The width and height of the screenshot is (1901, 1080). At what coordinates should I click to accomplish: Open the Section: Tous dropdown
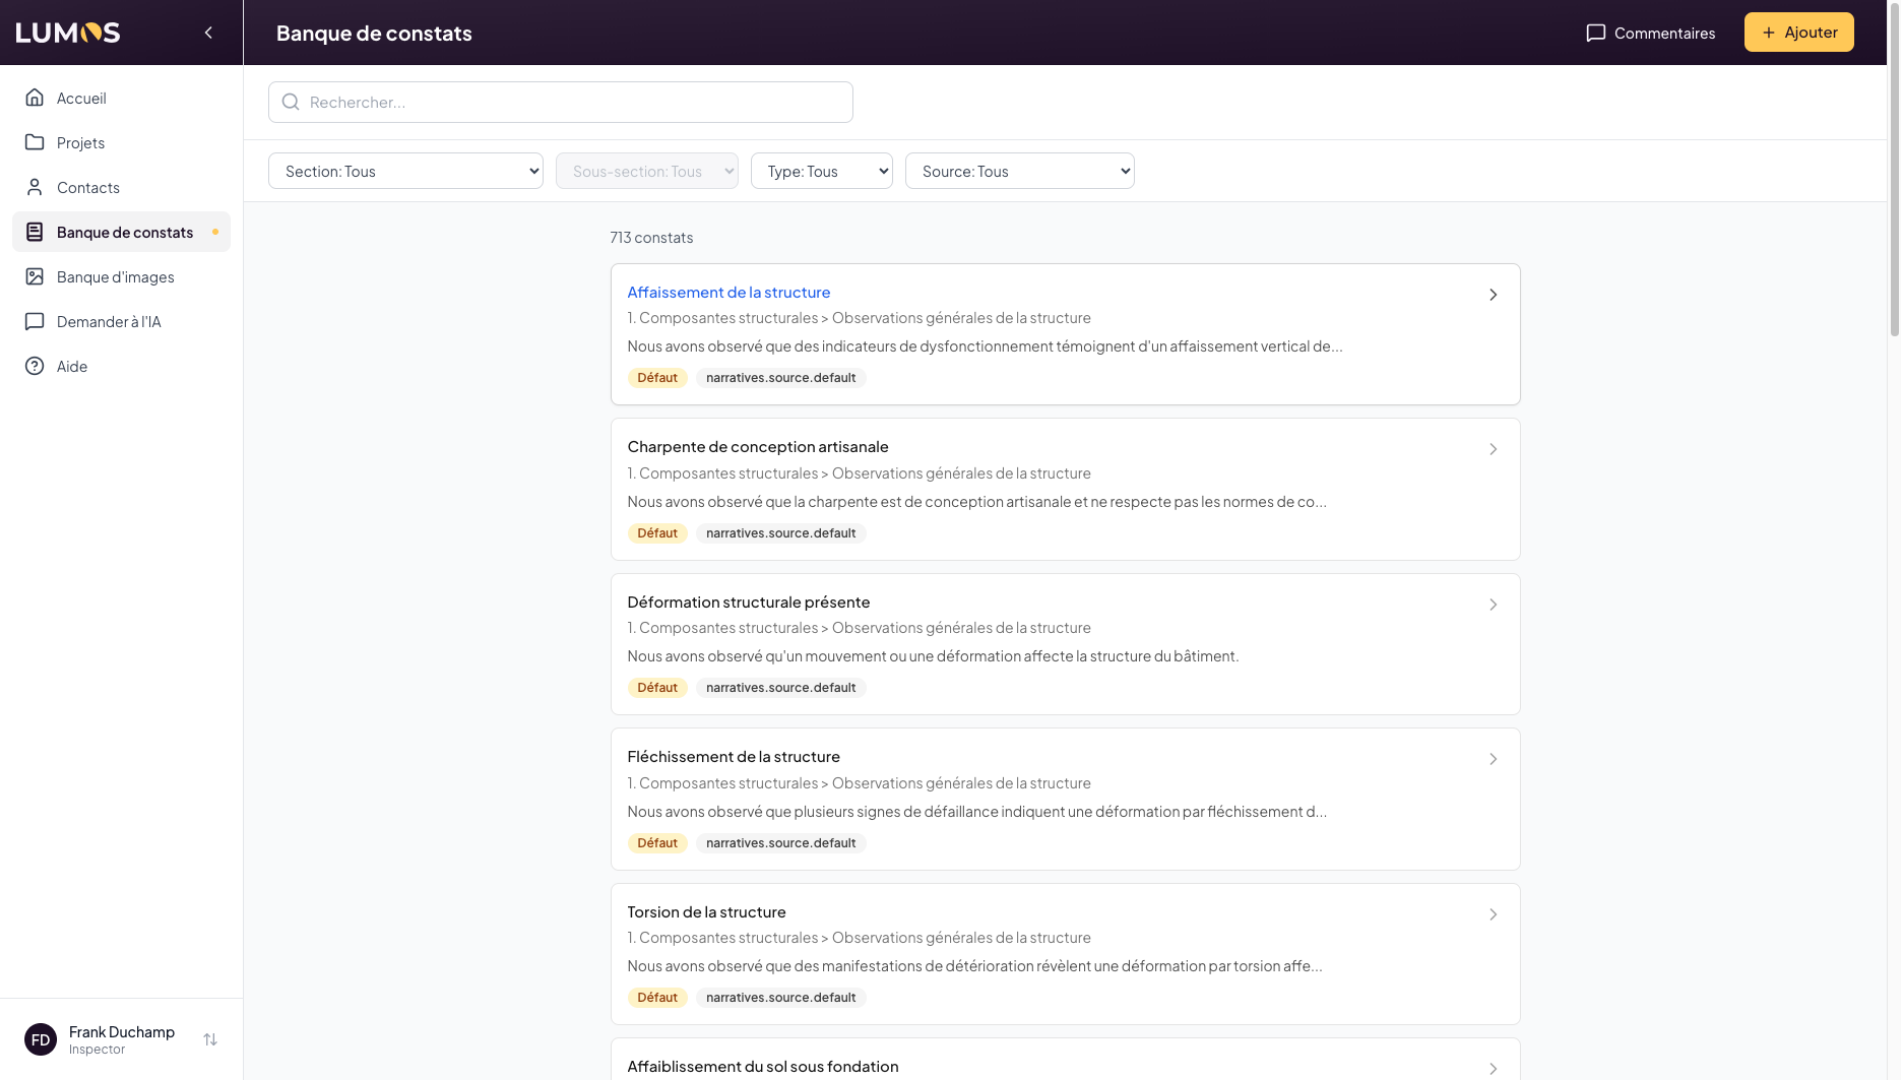point(405,171)
